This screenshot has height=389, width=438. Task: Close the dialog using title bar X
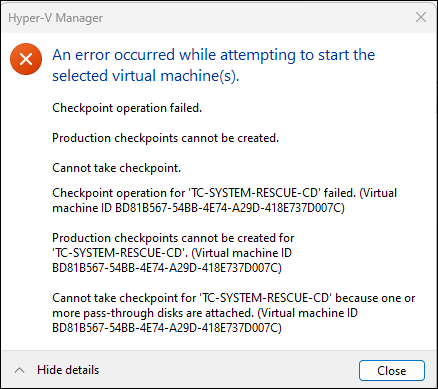click(421, 17)
